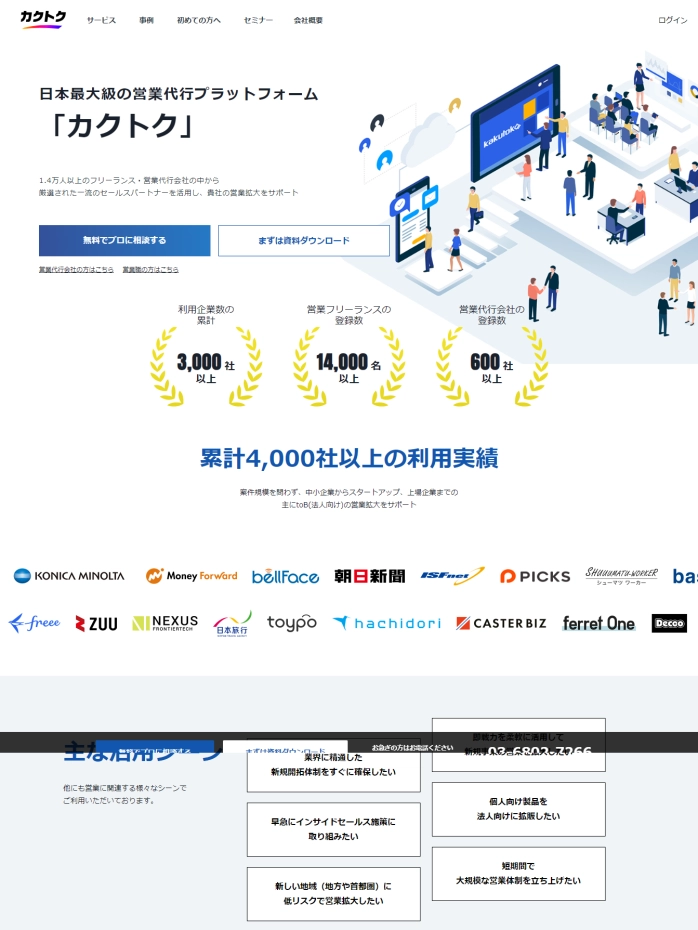Click the Money Forward logo
Viewport: 698px width, 930px height.
tap(192, 575)
